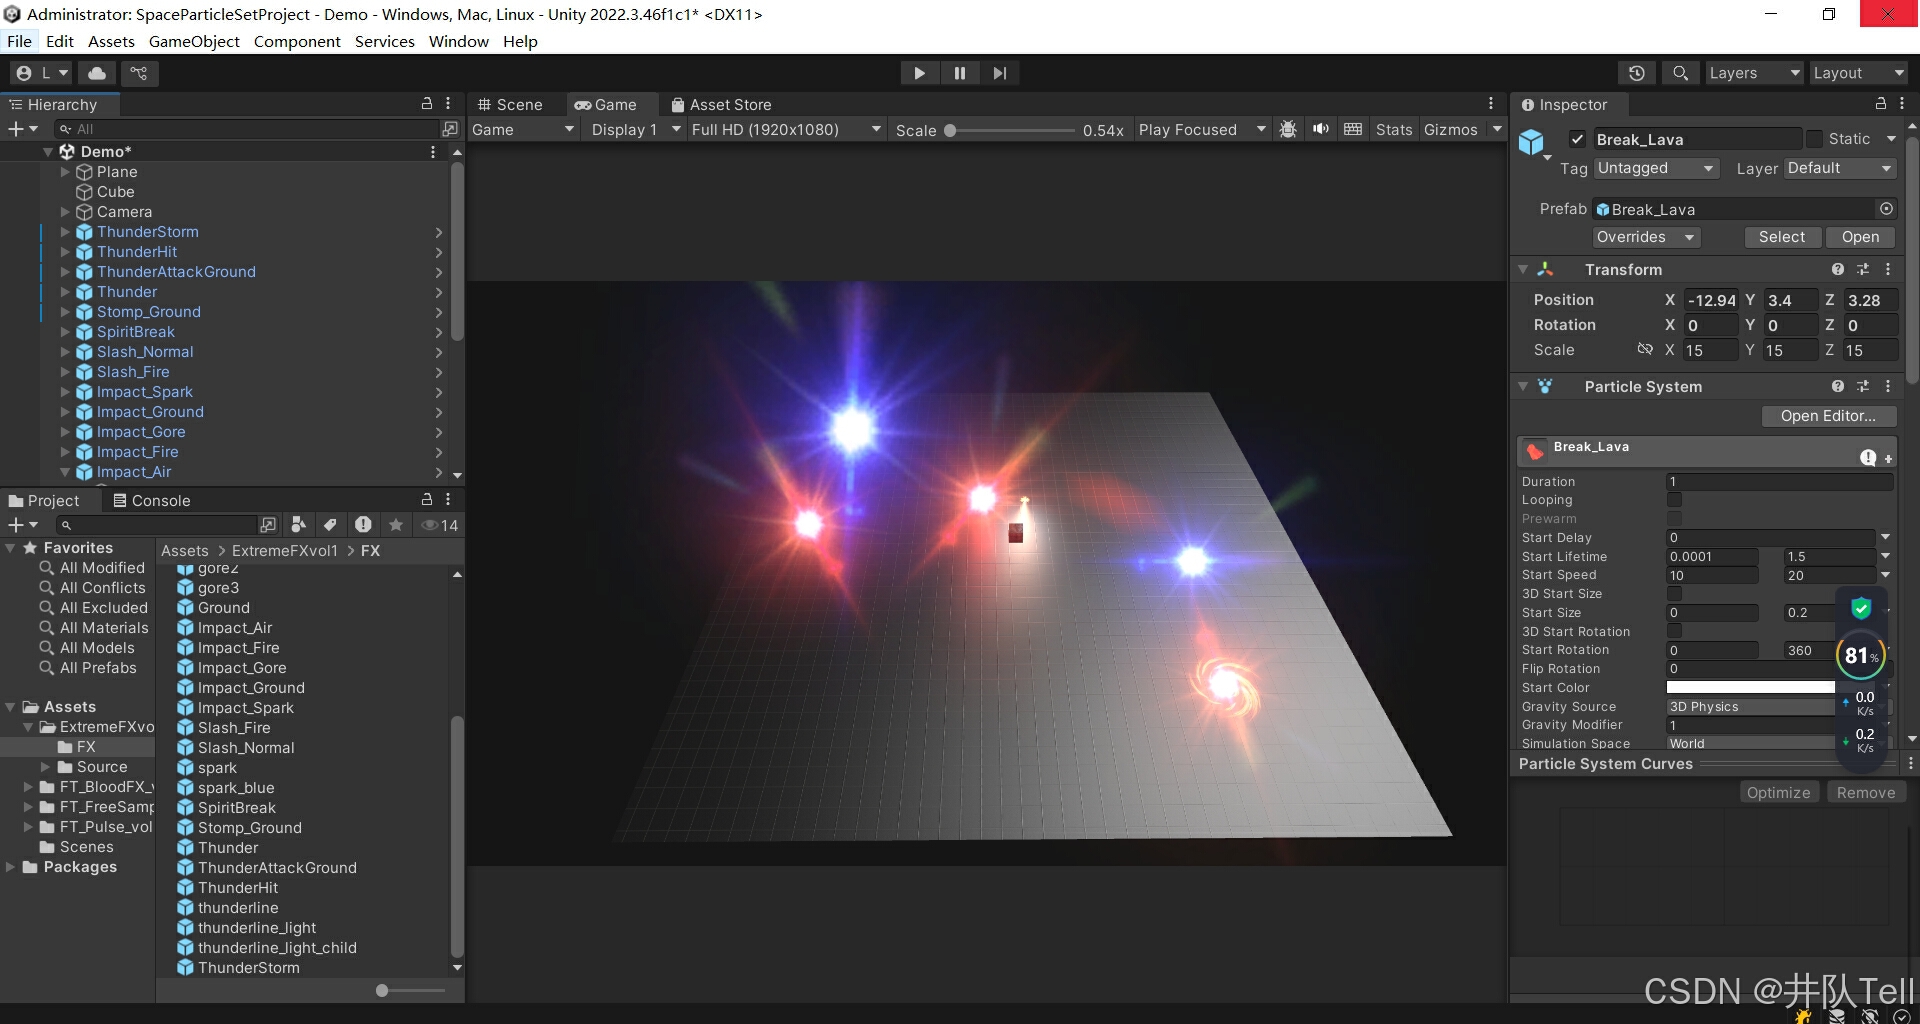
Task: Open the Undo History icon
Action: pyautogui.click(x=1637, y=73)
